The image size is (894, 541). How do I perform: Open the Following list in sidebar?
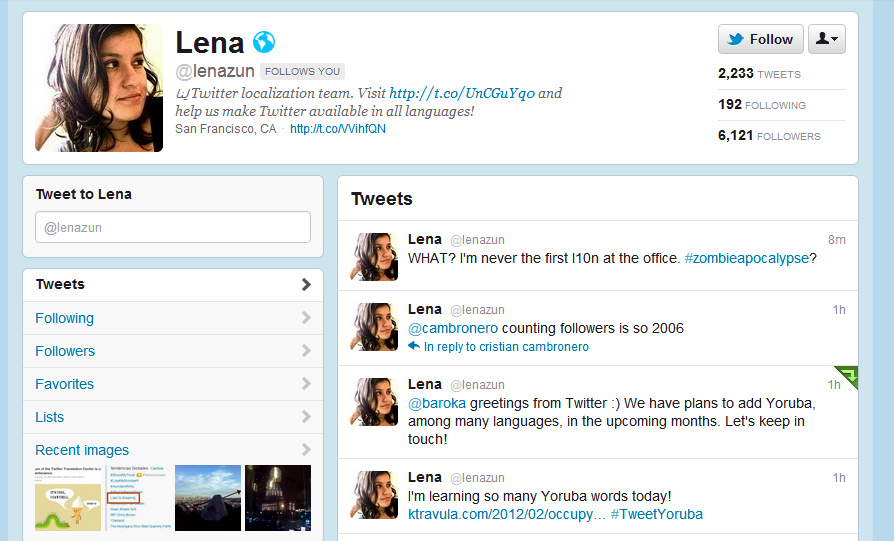click(x=173, y=318)
